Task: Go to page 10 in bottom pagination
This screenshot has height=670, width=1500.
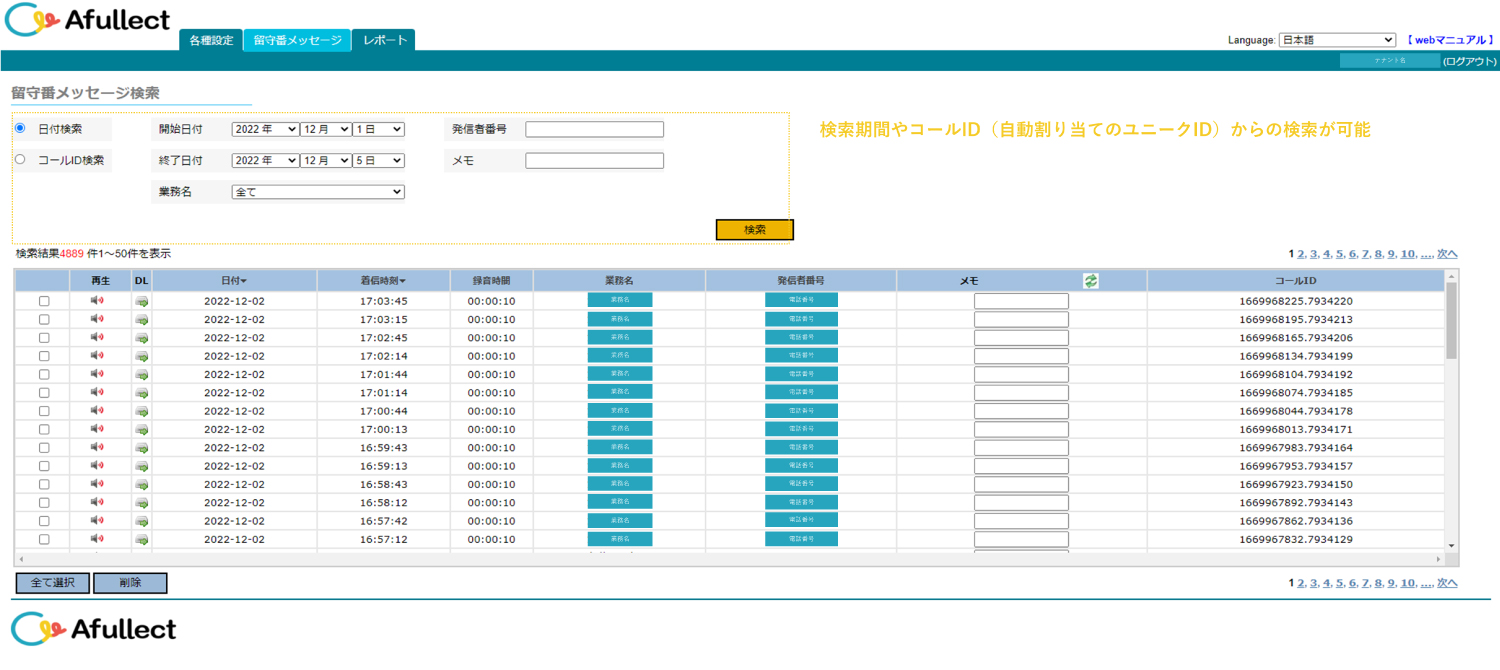Action: (1408, 583)
